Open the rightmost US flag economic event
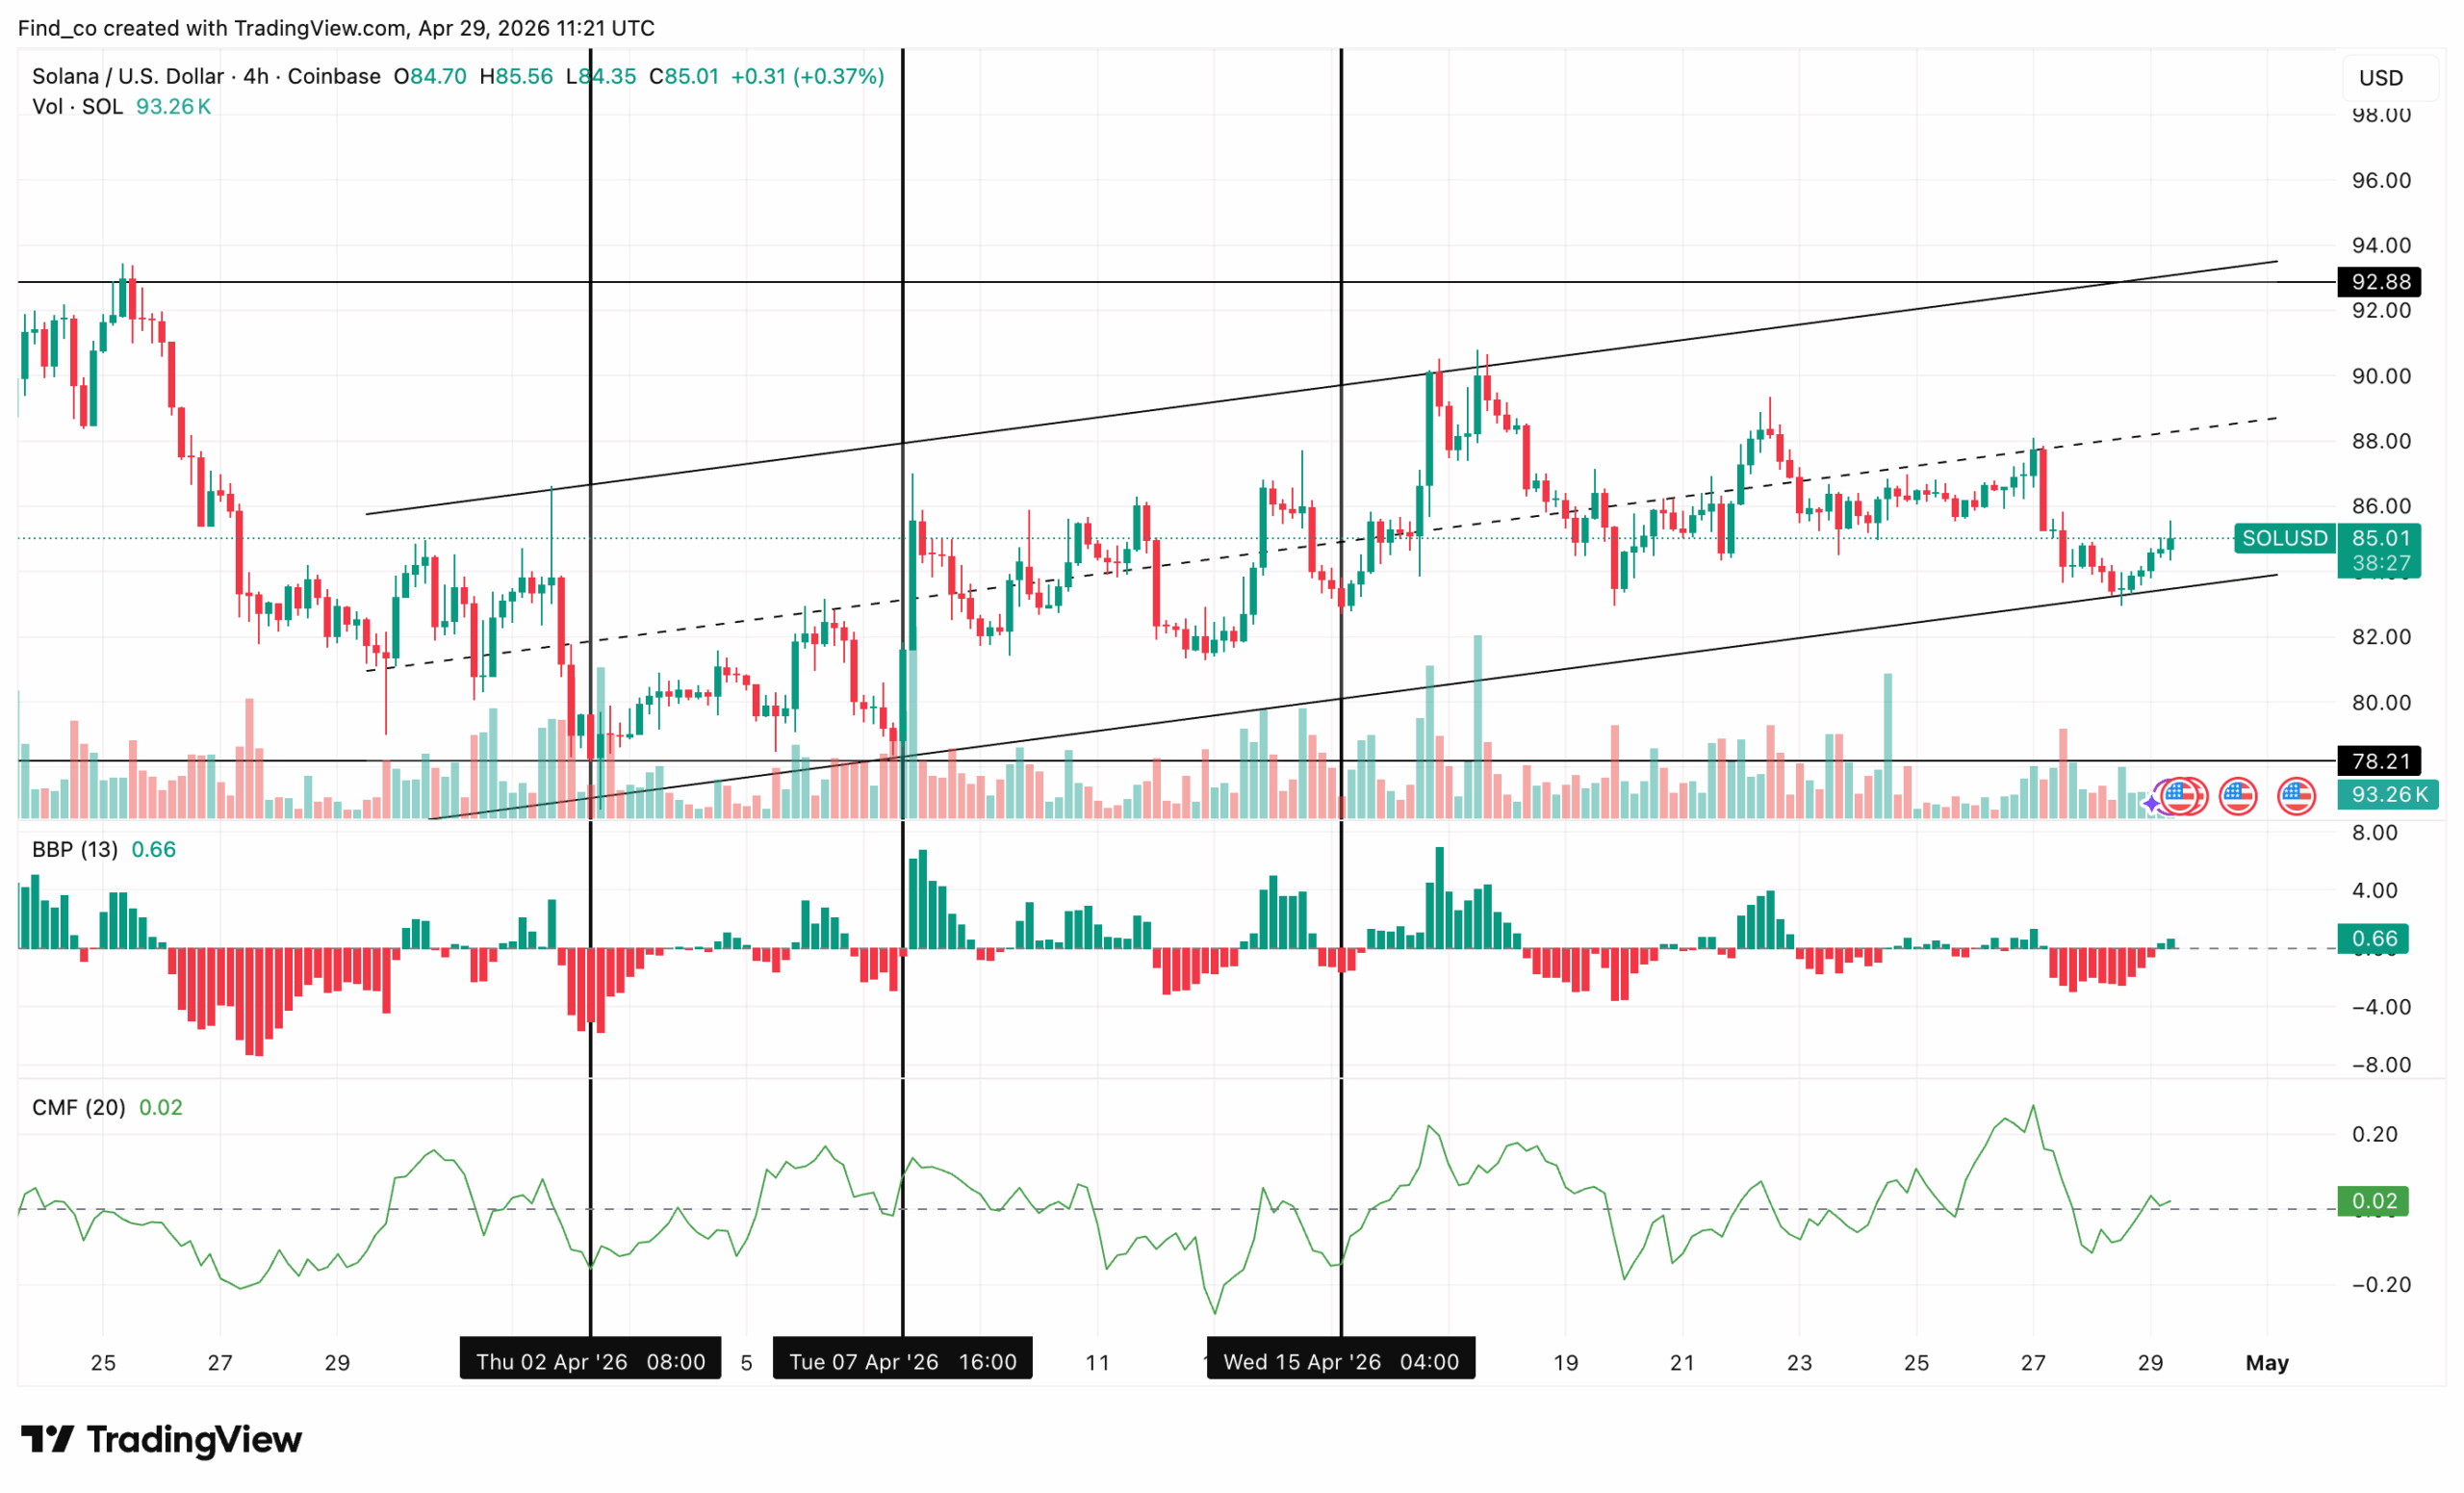 (x=2297, y=797)
